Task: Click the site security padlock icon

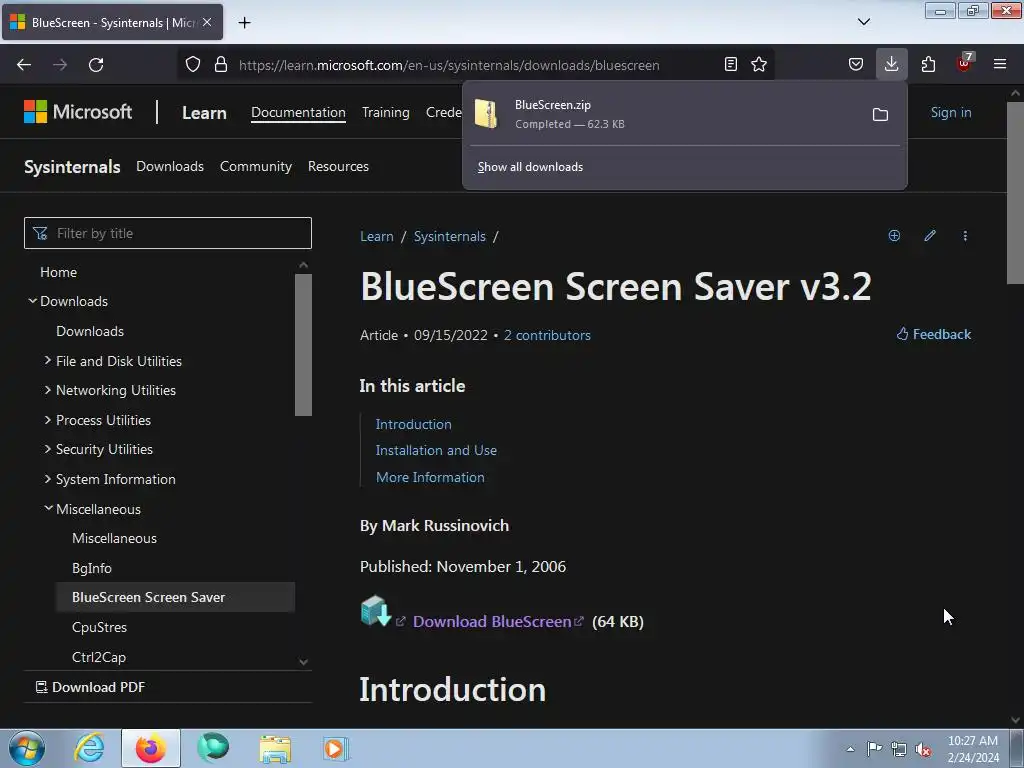Action: click(x=221, y=65)
